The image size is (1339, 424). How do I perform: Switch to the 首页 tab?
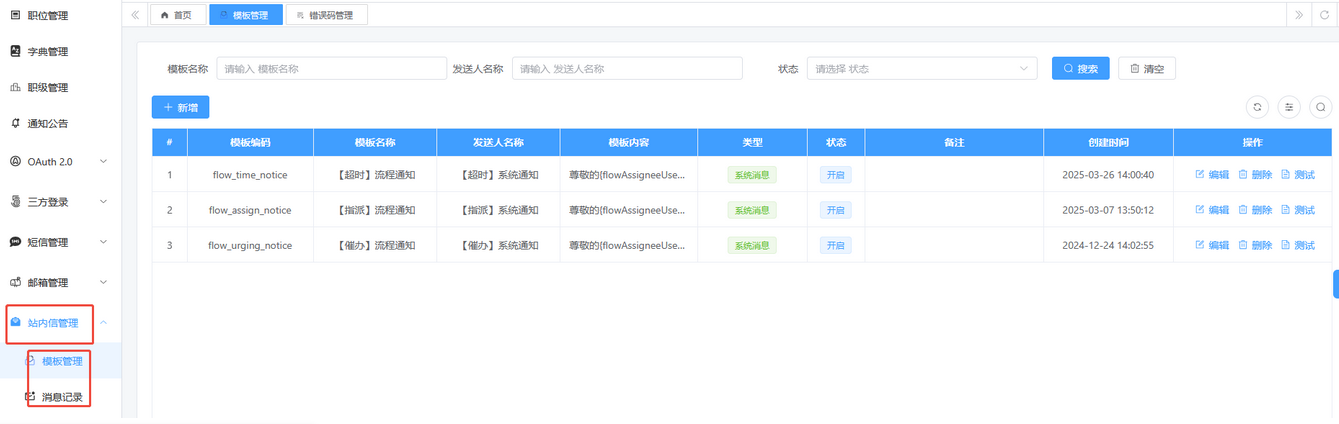[177, 15]
